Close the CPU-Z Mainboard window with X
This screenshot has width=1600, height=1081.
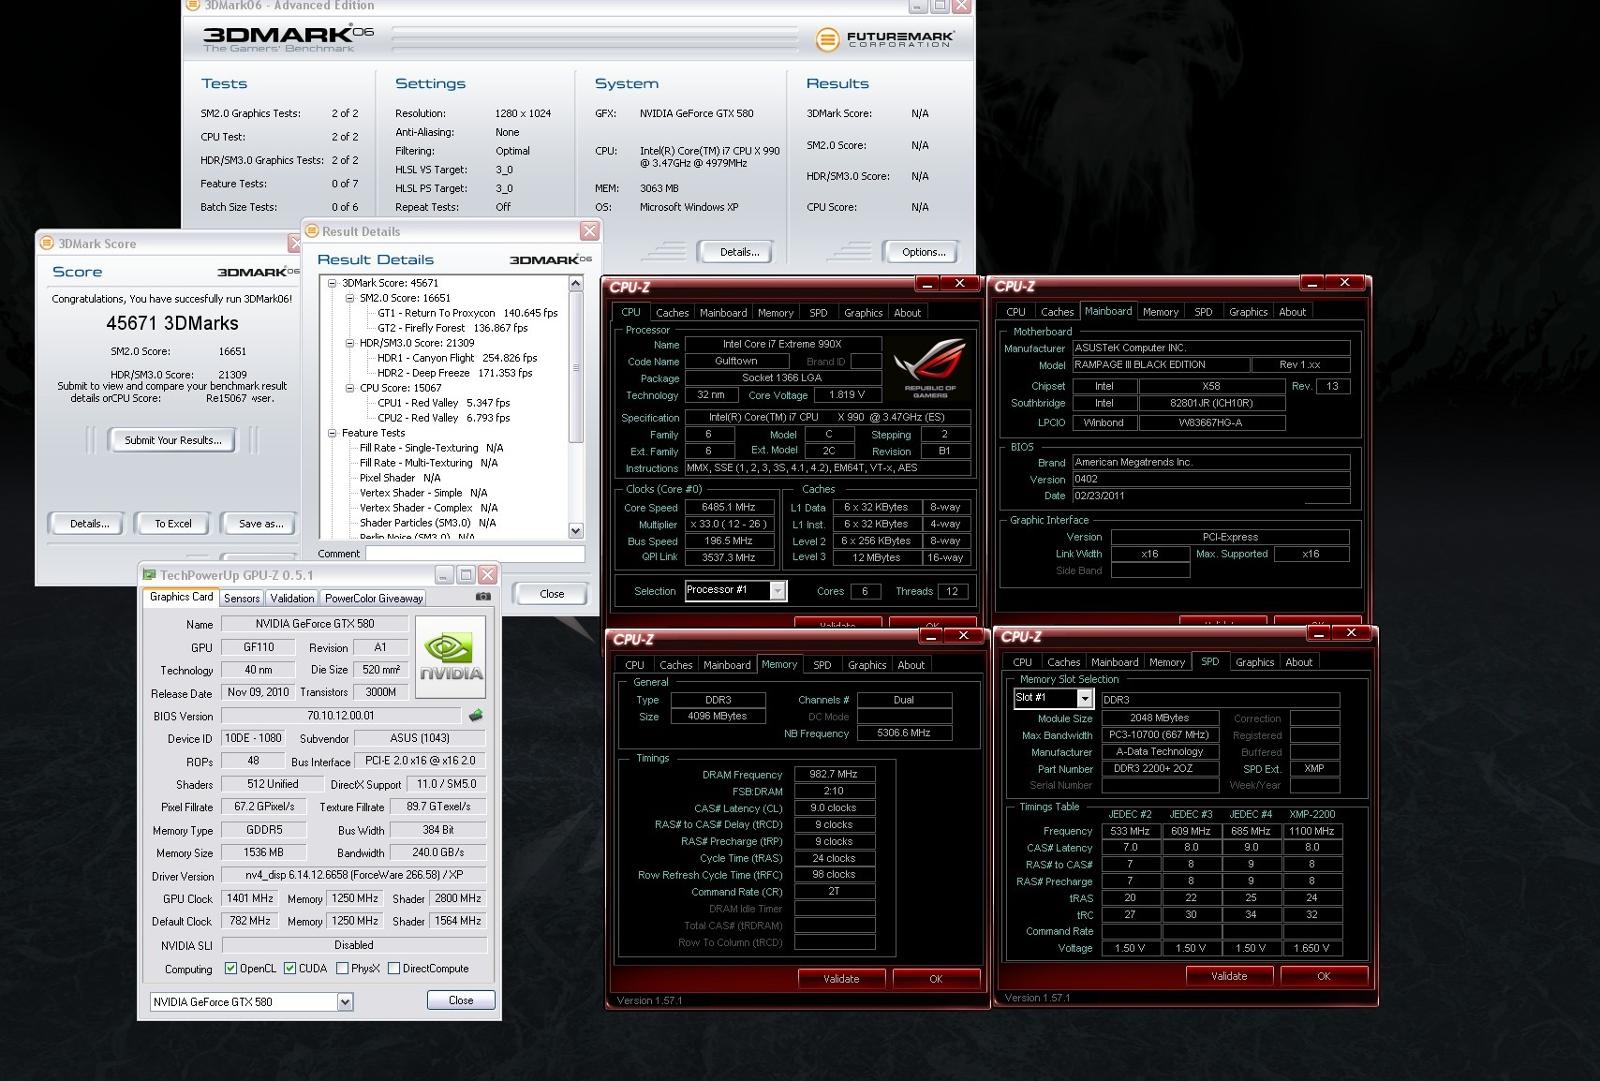pos(1344,283)
